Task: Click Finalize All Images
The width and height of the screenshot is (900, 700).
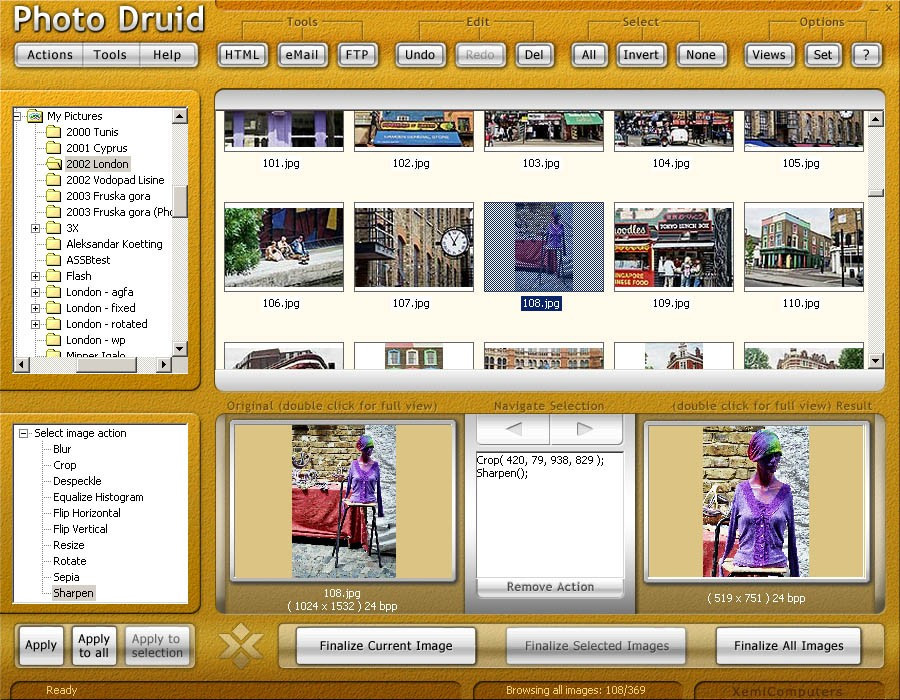Action: (x=789, y=646)
